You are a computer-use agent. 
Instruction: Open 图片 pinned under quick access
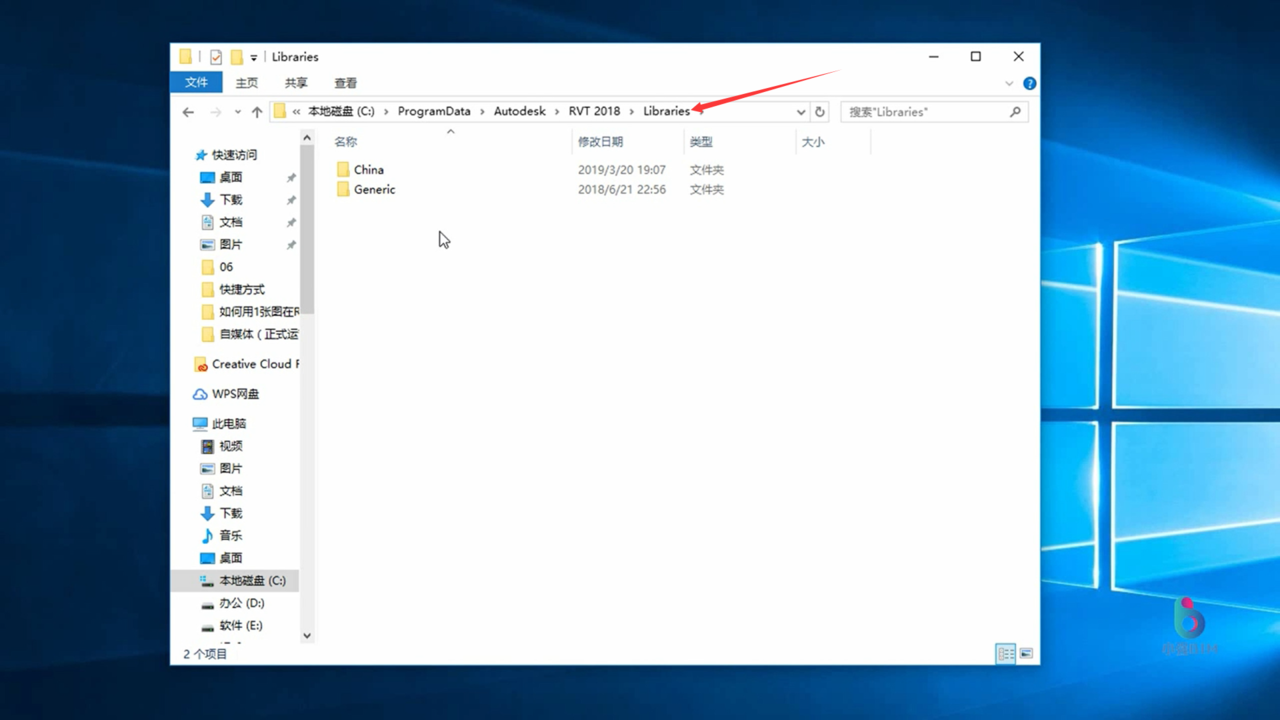coord(230,244)
